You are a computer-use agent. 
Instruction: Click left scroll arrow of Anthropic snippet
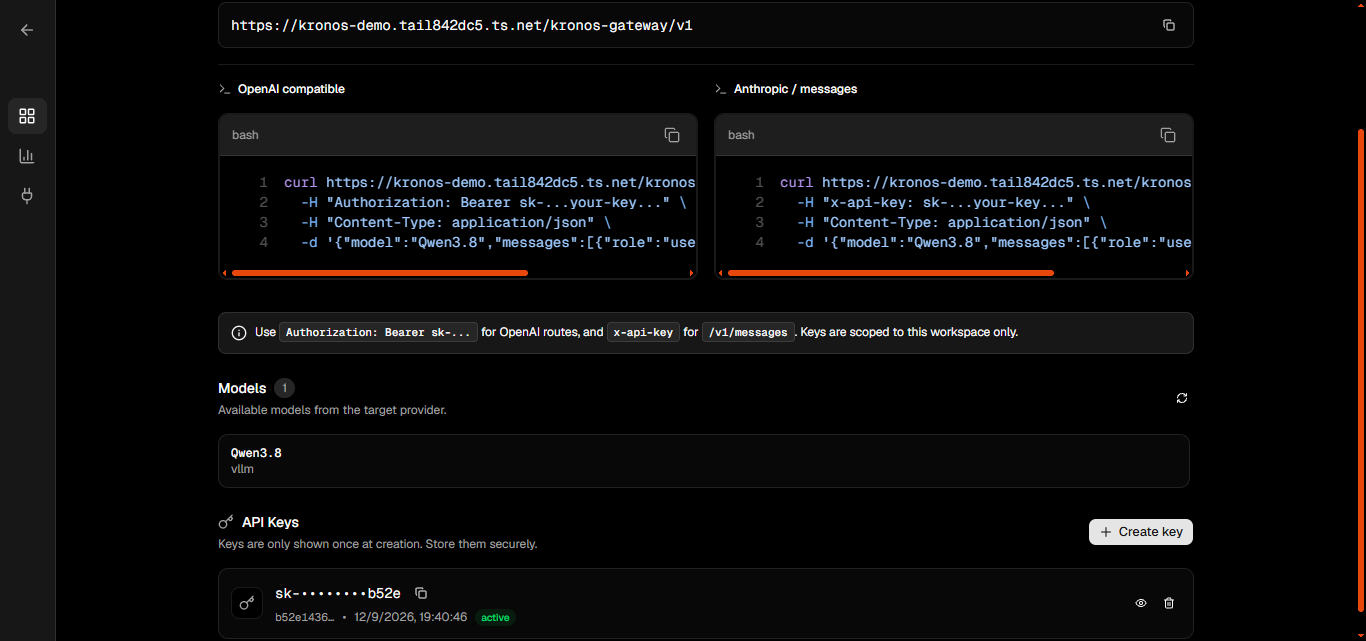[720, 272]
